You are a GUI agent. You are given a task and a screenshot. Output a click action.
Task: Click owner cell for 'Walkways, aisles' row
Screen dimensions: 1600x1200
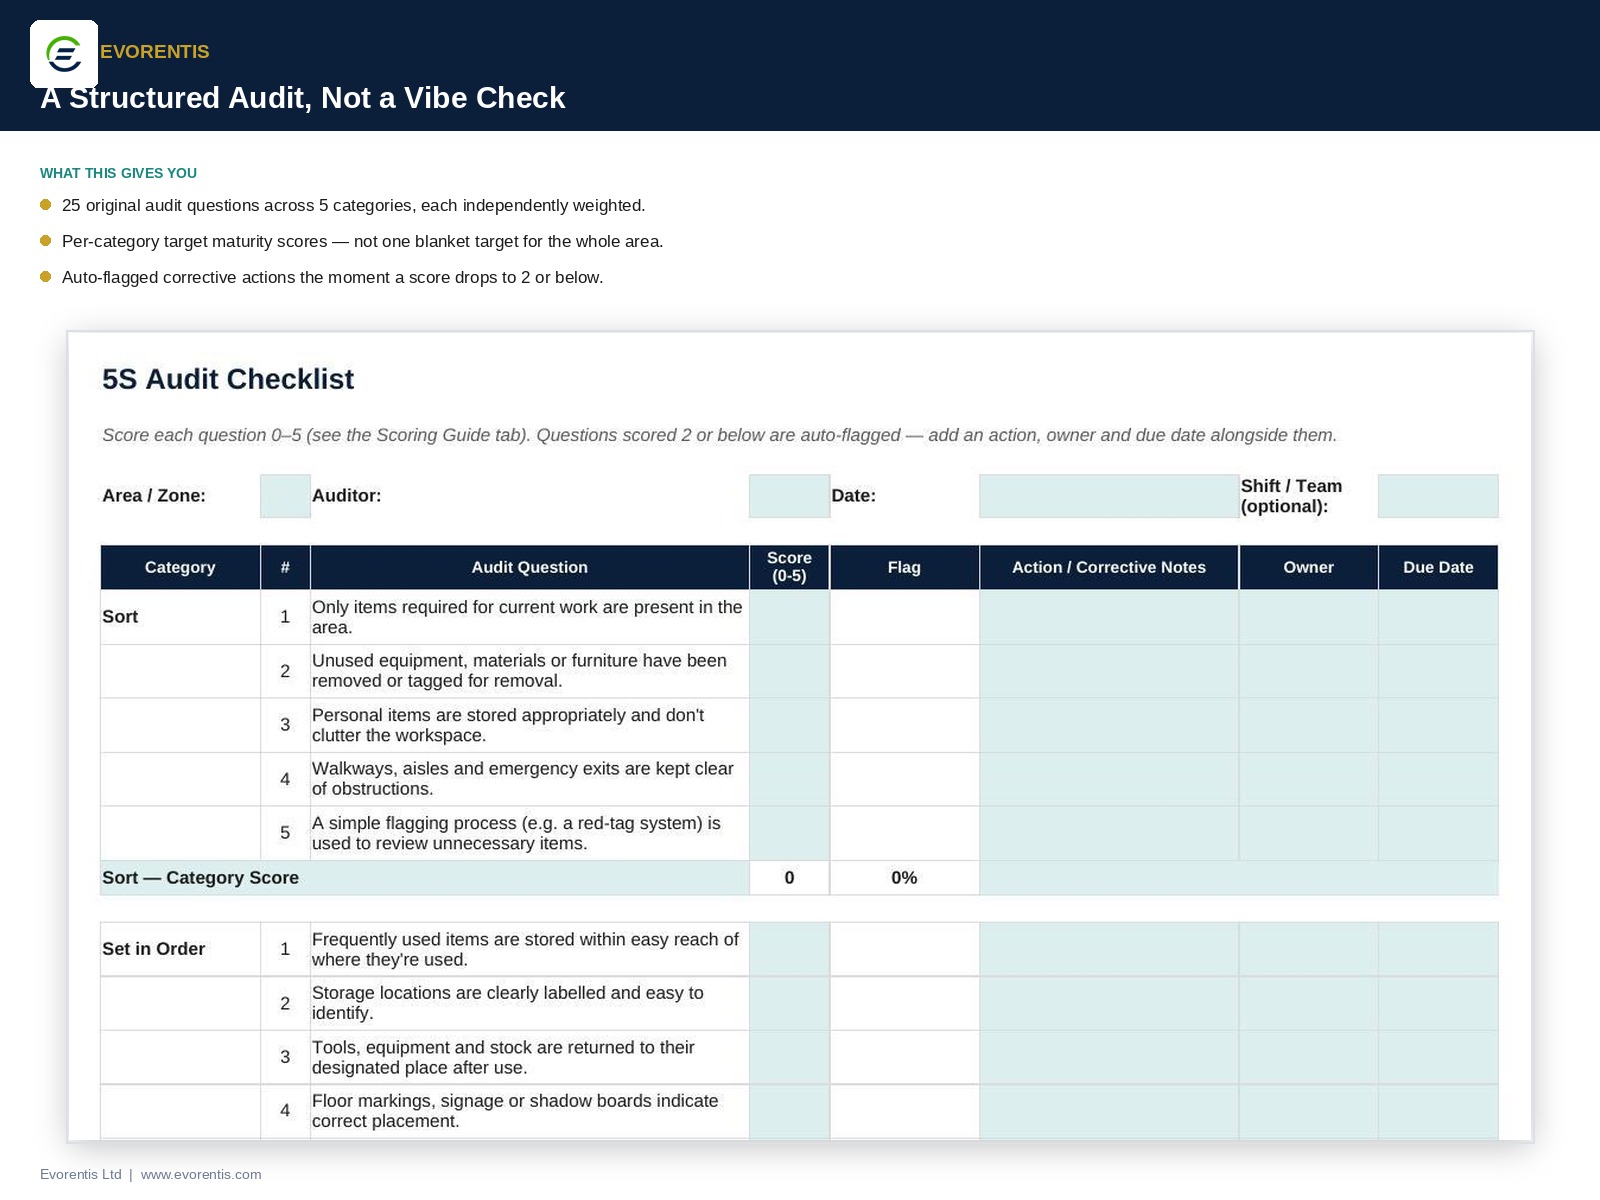click(x=1308, y=779)
